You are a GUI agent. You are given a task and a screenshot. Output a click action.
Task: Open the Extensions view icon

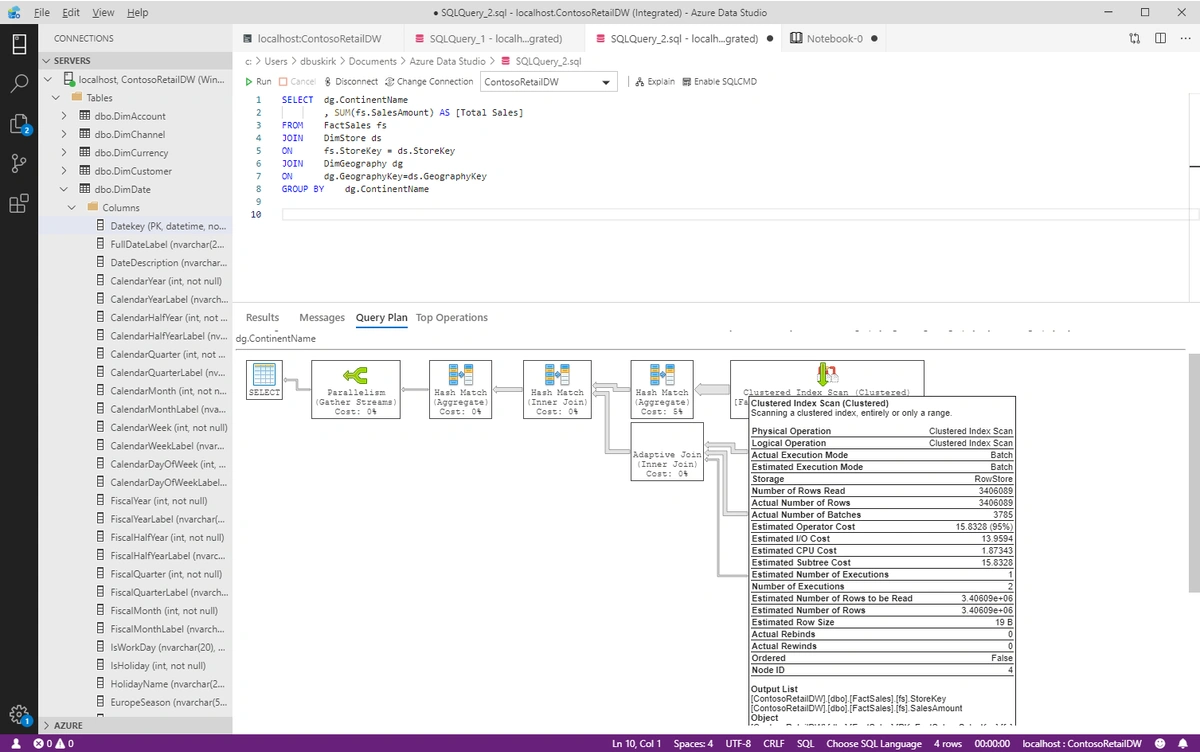coord(19,204)
